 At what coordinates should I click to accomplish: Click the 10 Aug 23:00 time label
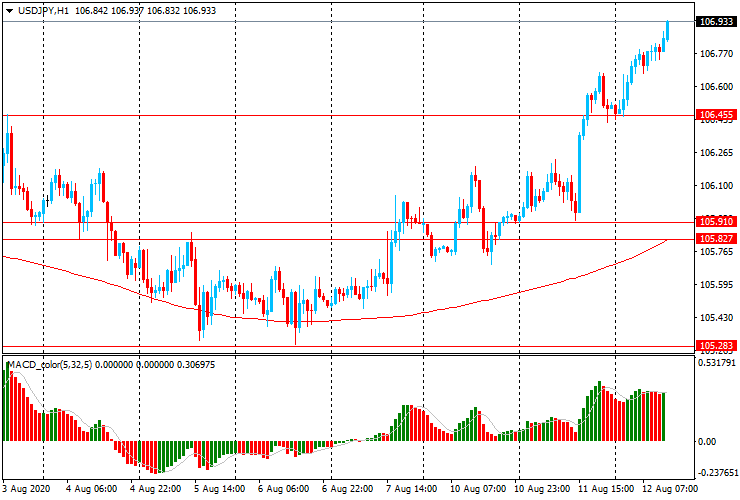[x=543, y=489]
